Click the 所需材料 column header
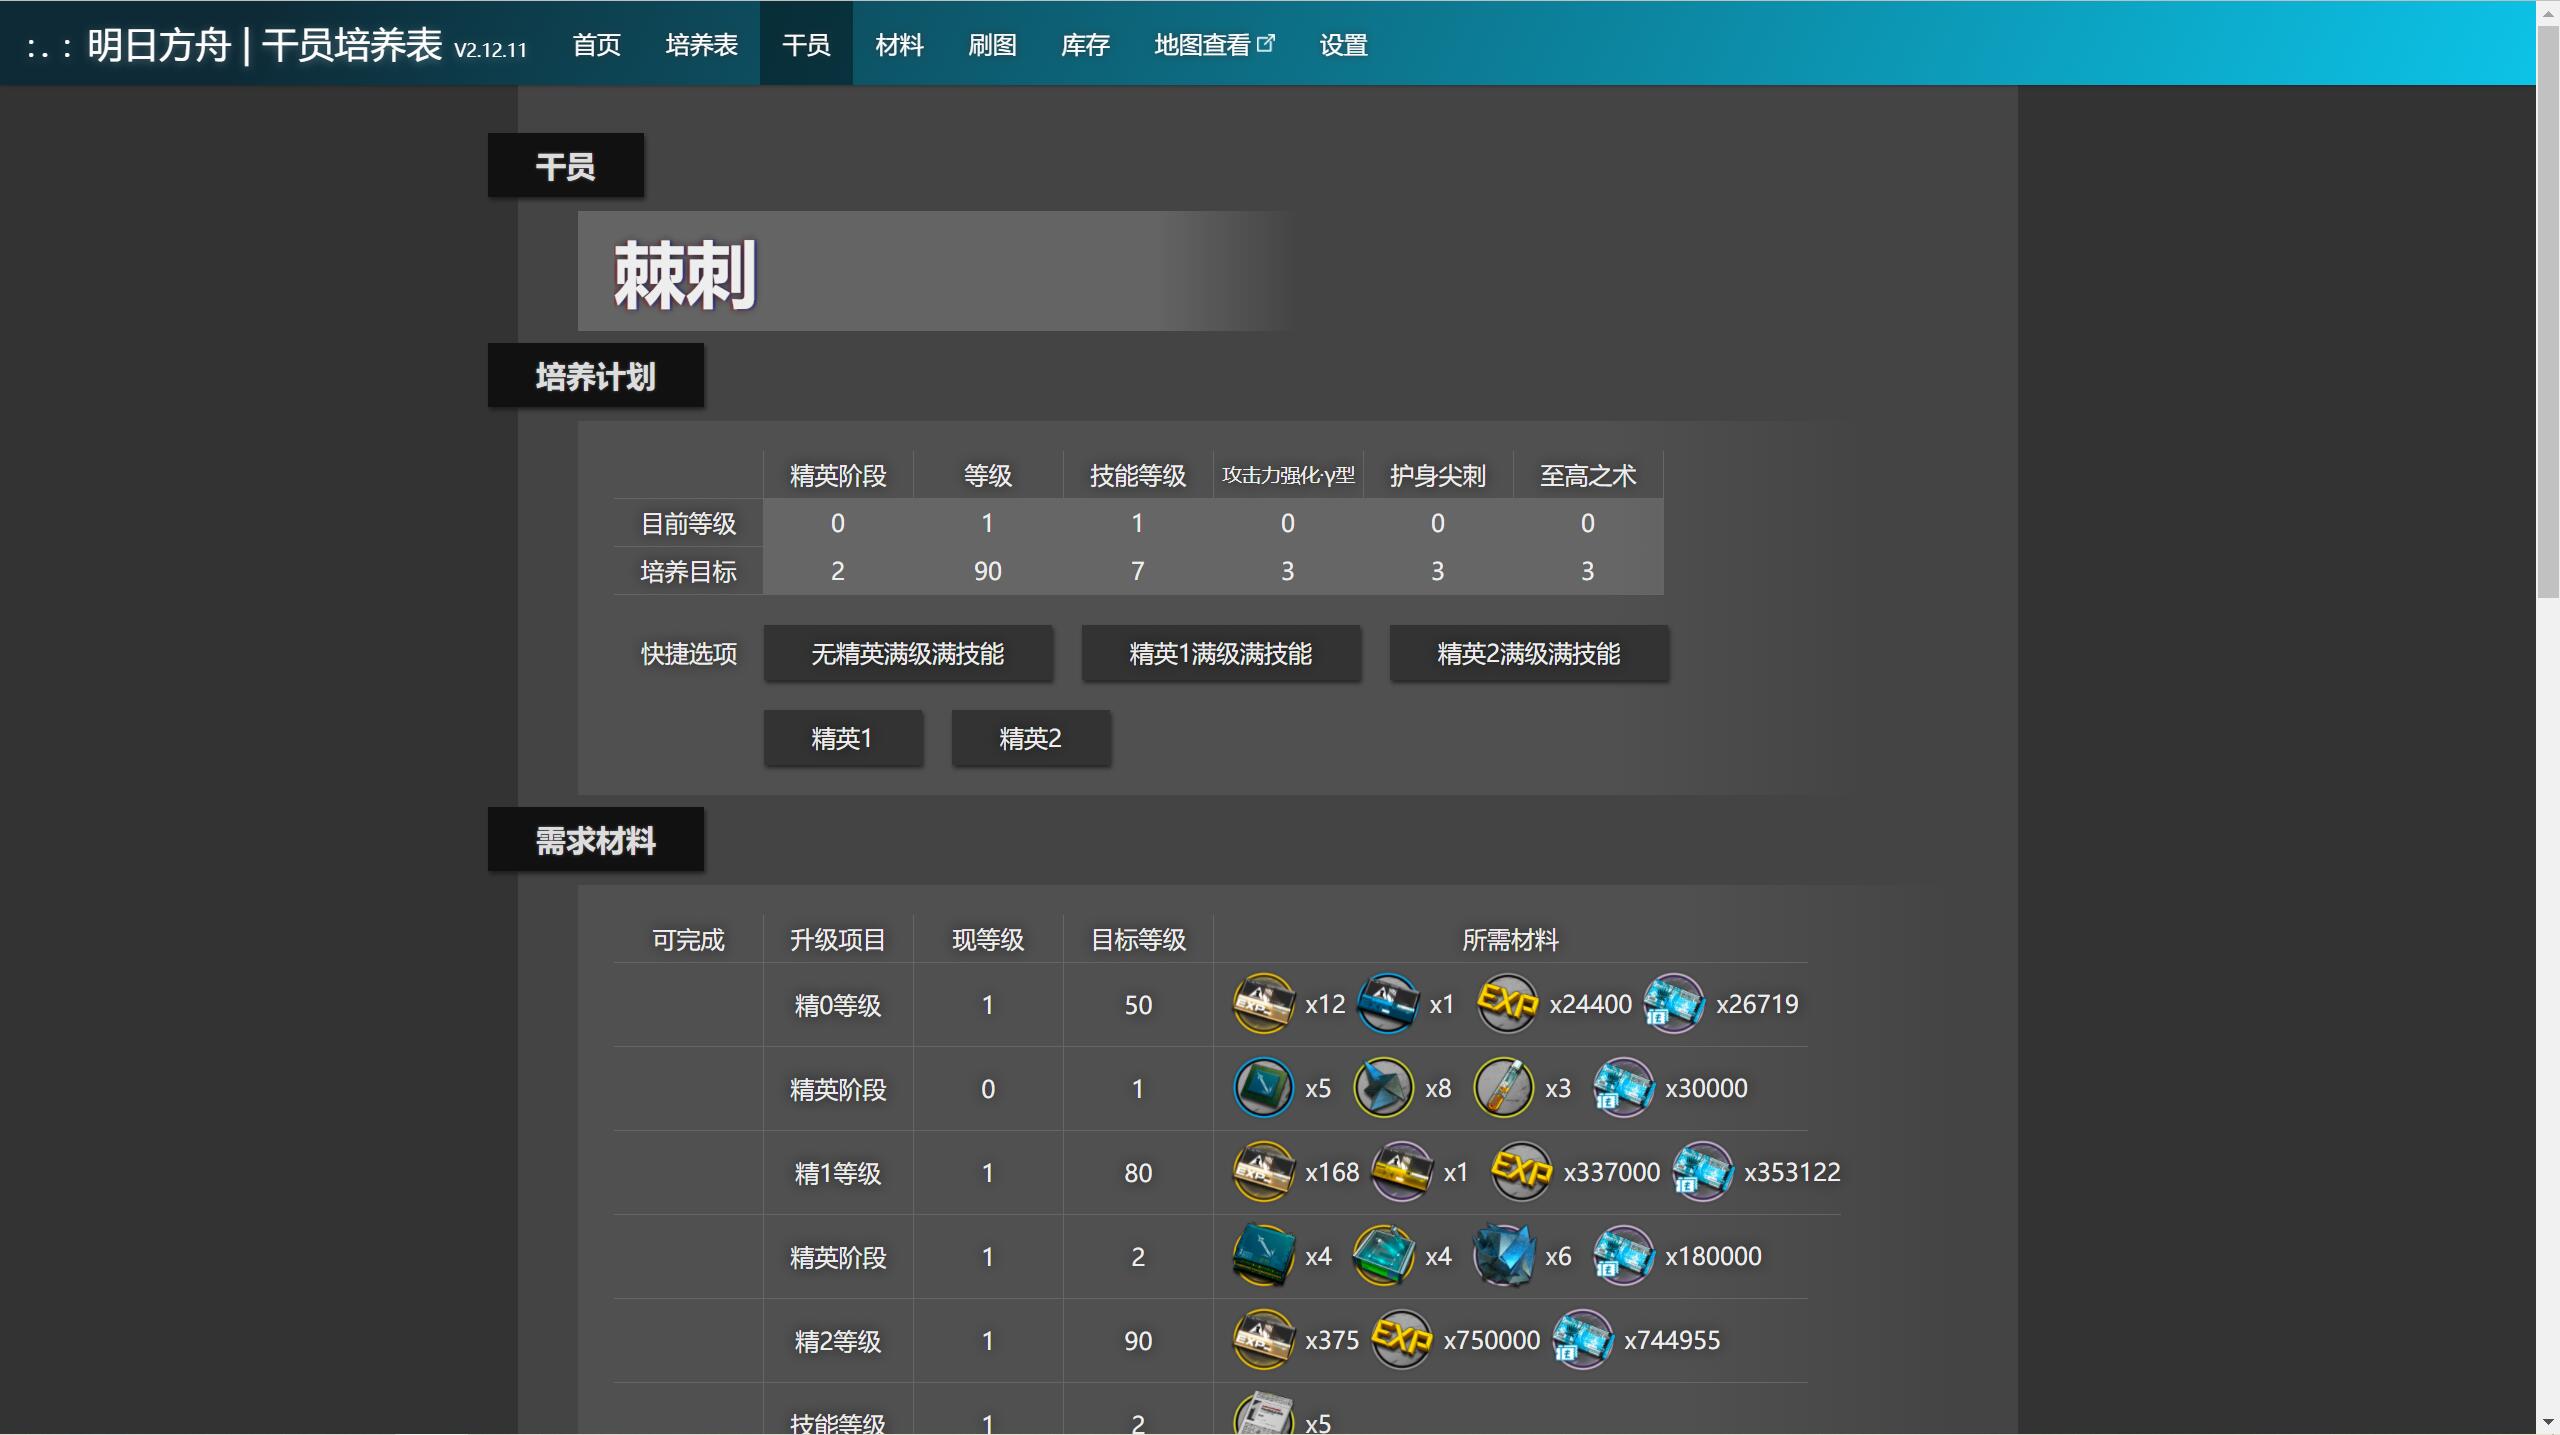Screen dimensions: 2560x1435 click(x=1510, y=939)
